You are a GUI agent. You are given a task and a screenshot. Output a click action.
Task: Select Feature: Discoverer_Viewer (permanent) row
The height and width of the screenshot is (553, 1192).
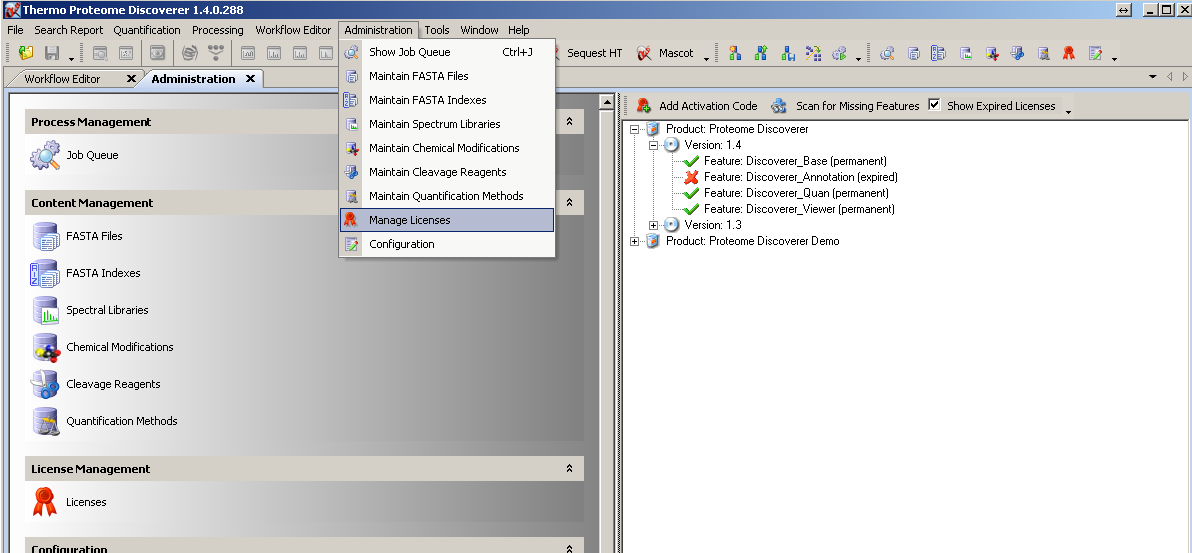point(799,209)
